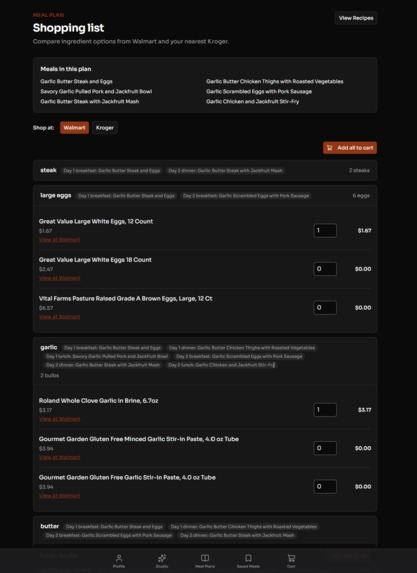Expand the steak ingredient row

click(205, 170)
